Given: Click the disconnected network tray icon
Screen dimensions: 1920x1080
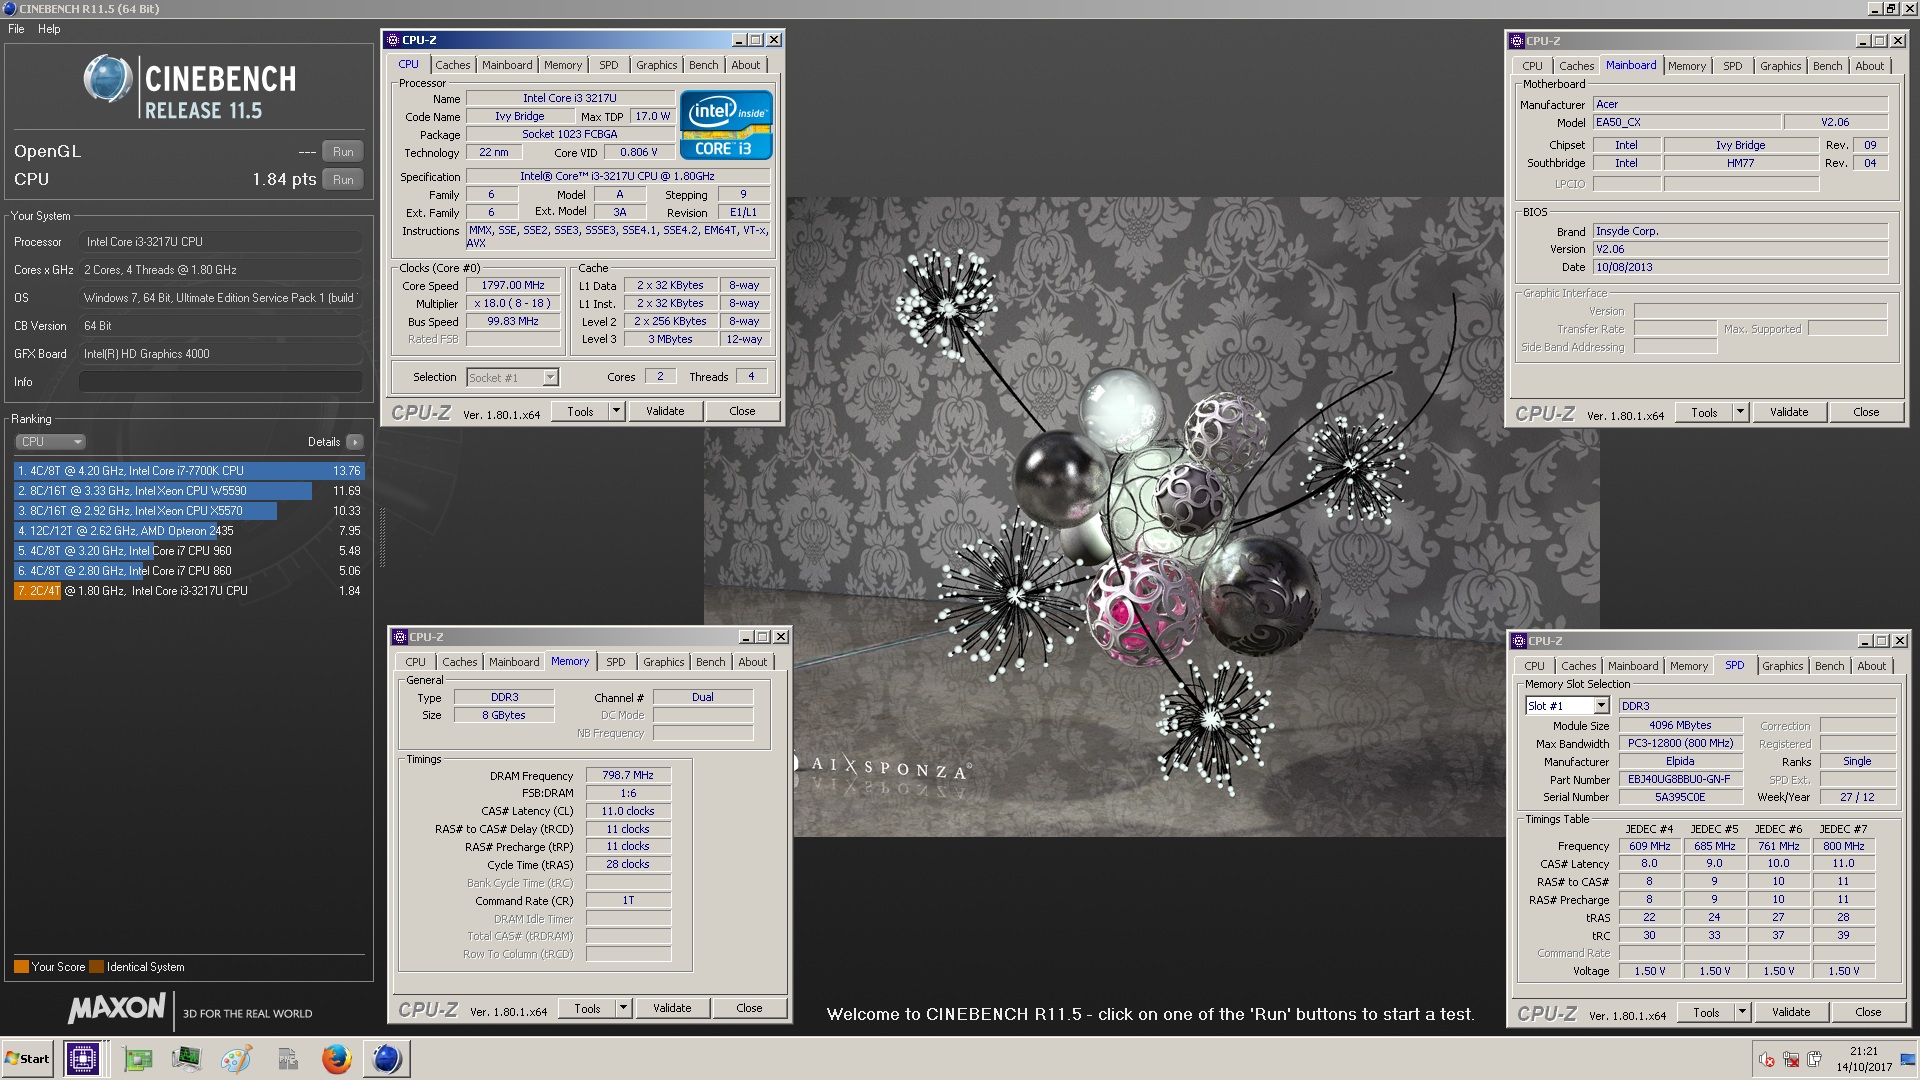Looking at the screenshot, I should tap(1791, 1060).
